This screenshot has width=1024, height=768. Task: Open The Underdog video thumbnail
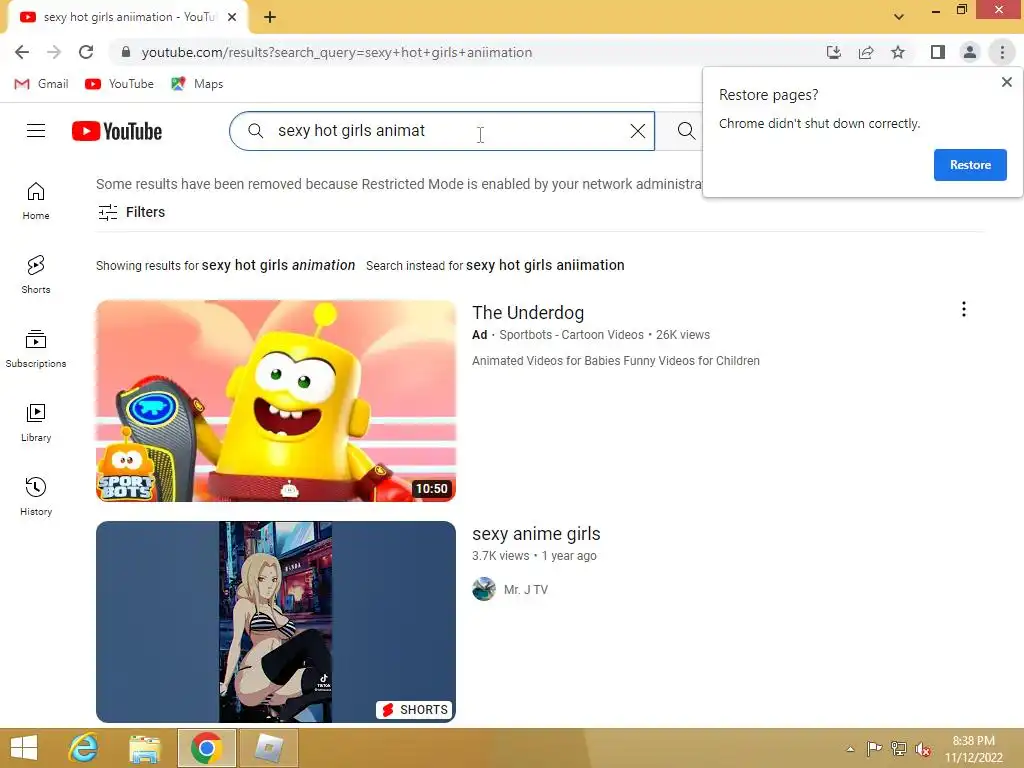click(x=276, y=400)
